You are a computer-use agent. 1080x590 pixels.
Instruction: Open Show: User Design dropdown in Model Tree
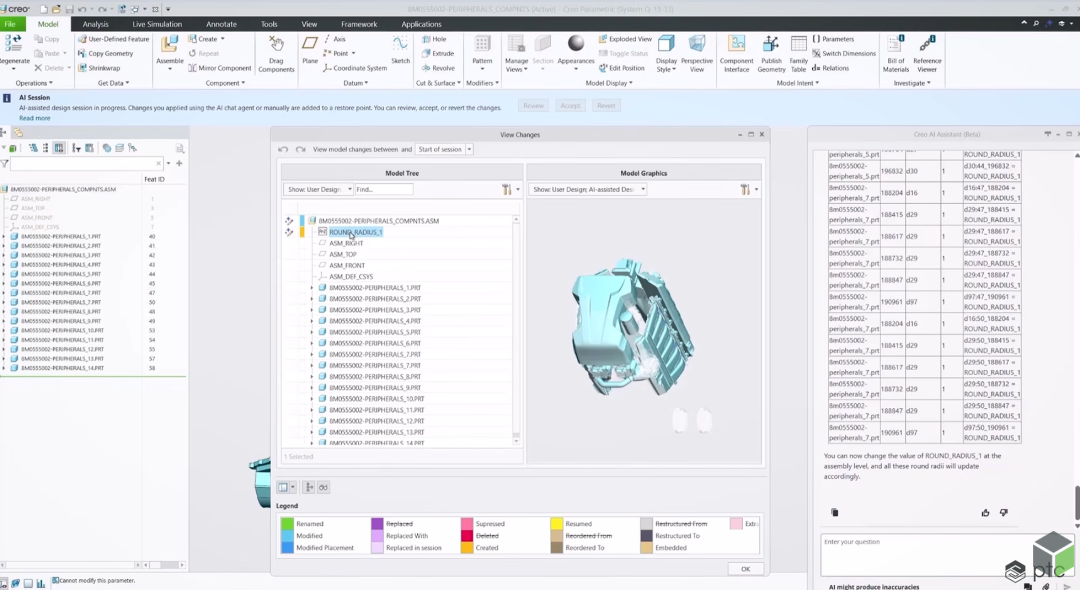pos(318,189)
